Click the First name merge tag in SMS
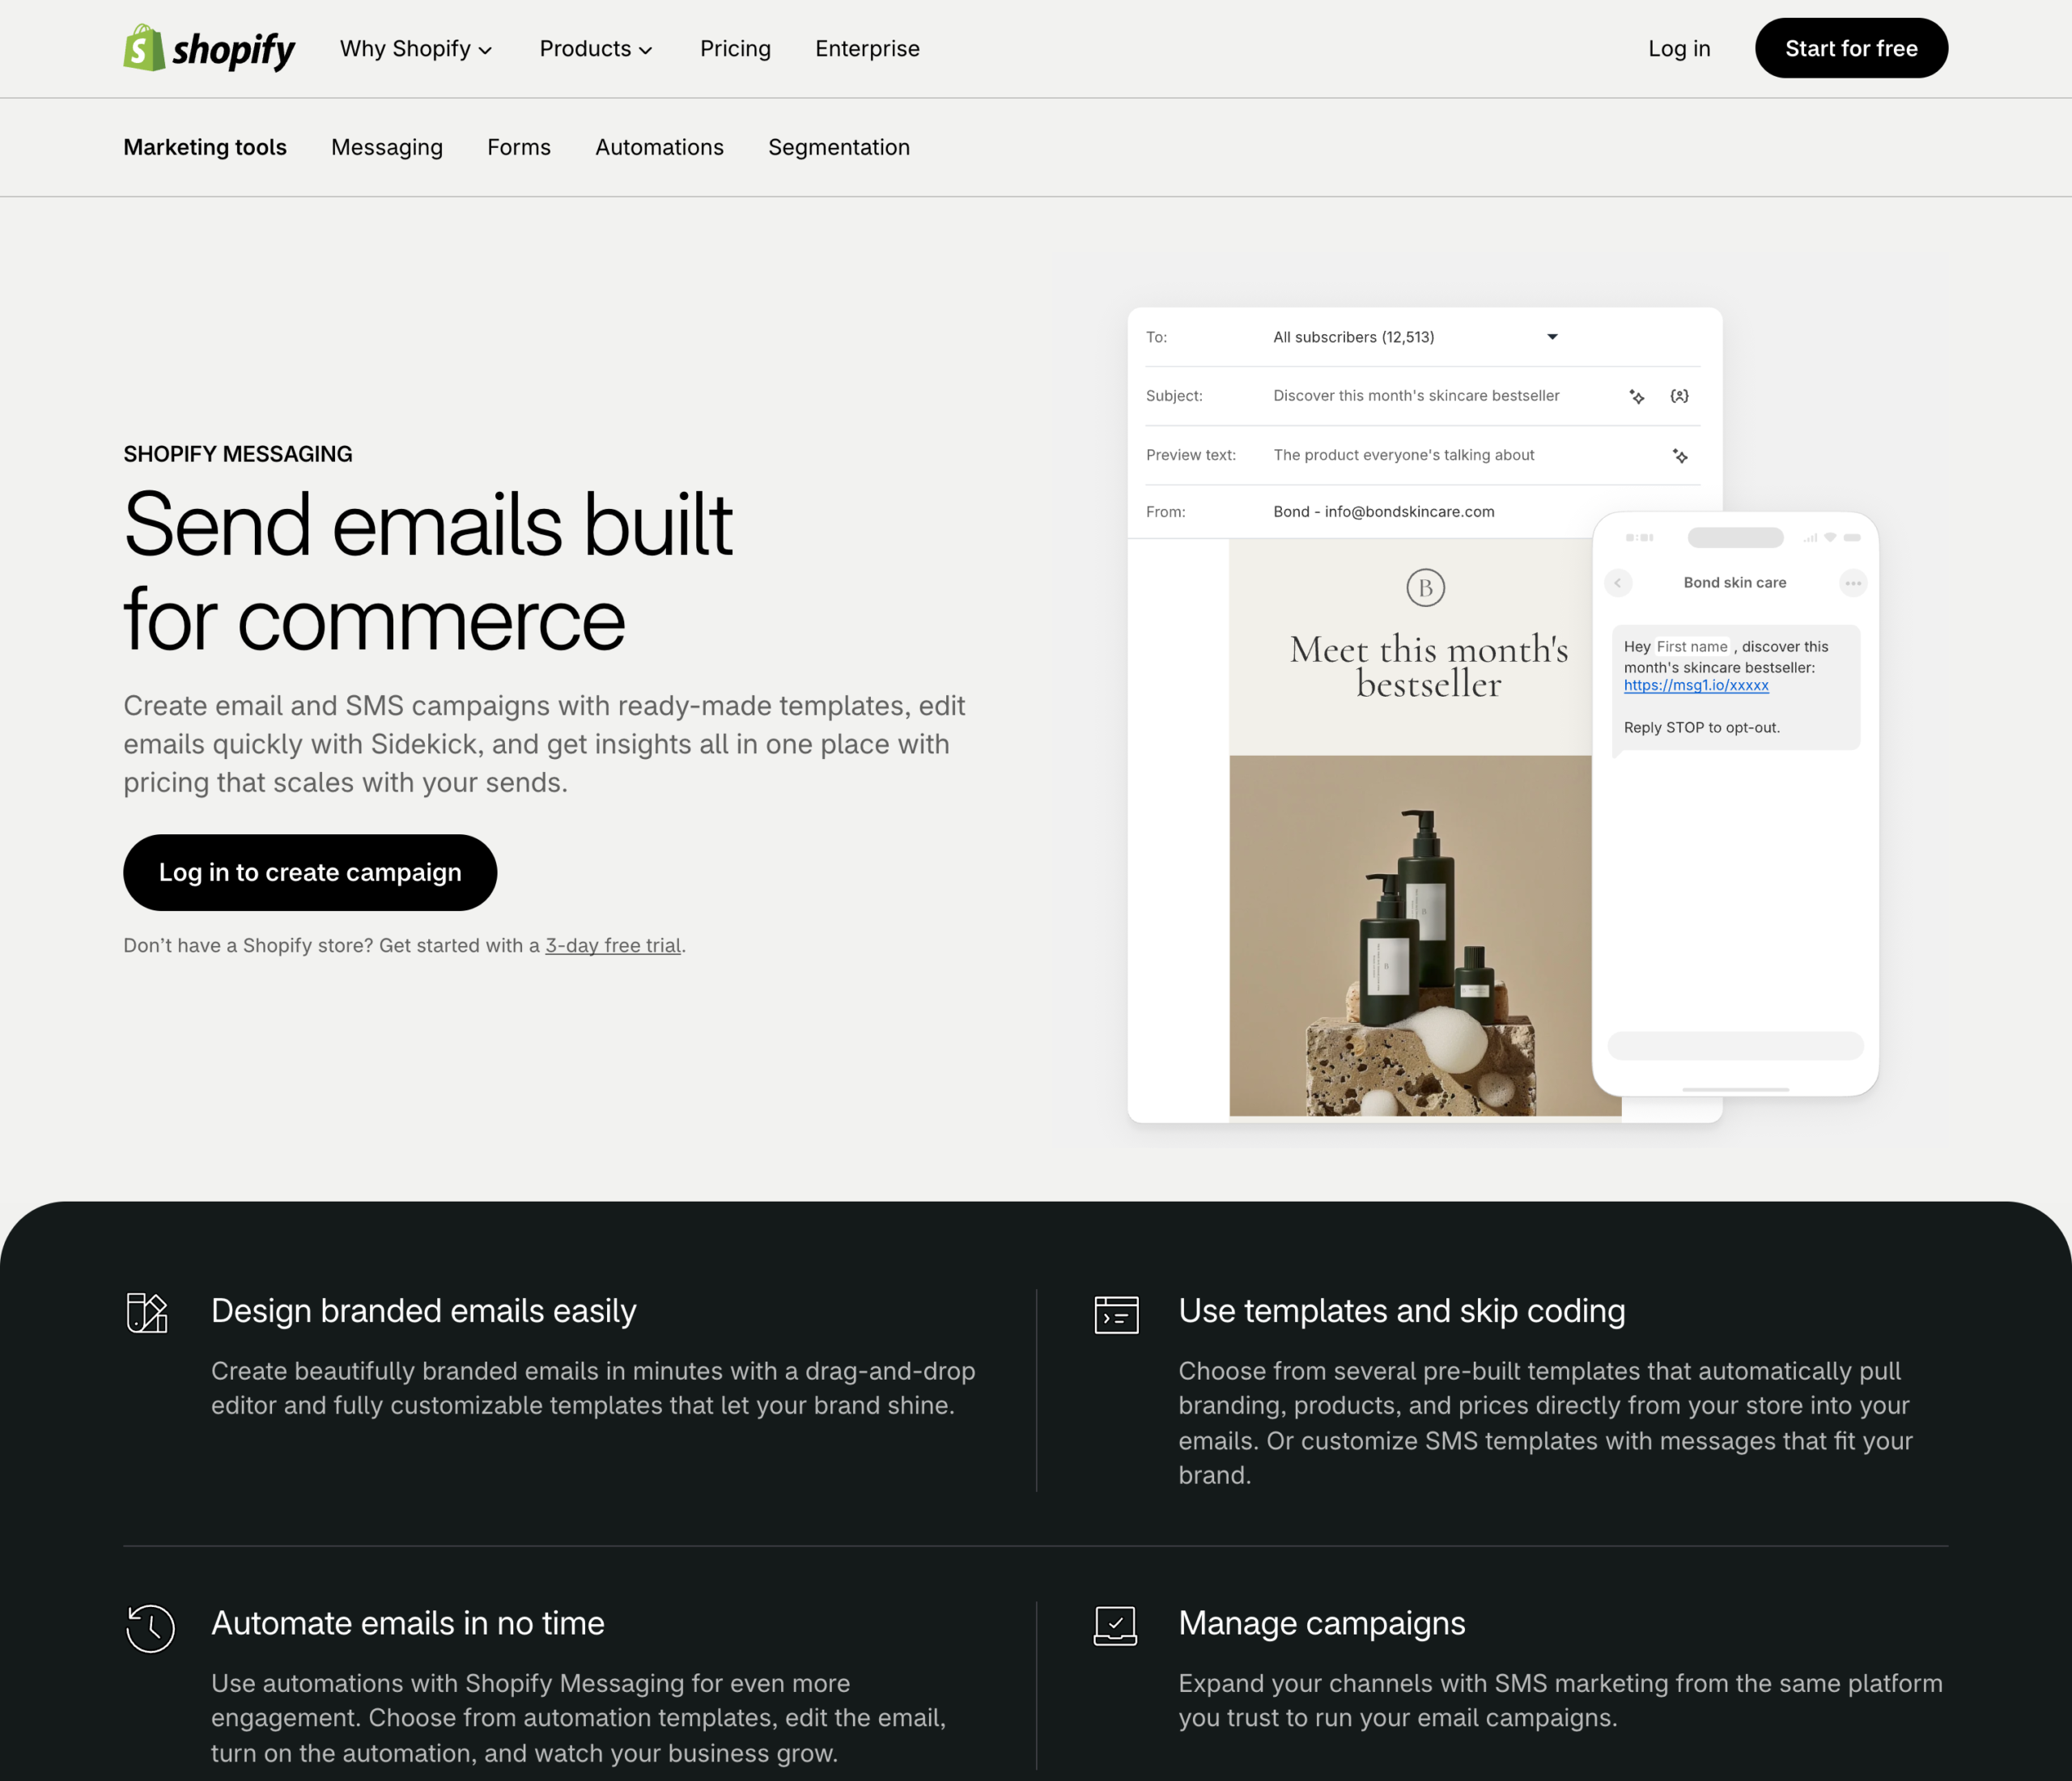This screenshot has width=2072, height=1781. coord(1692,647)
